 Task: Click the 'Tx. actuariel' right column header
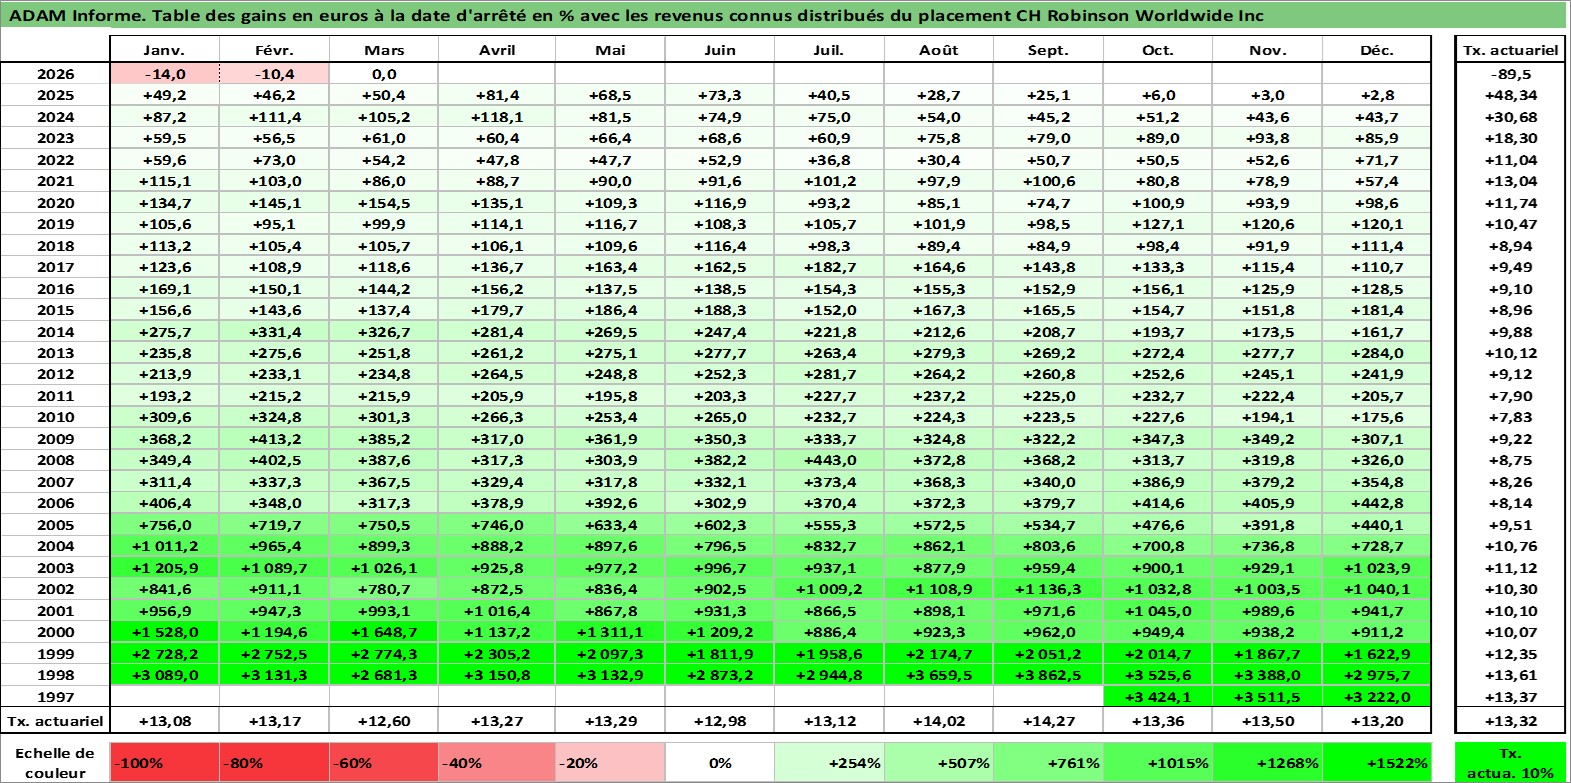1511,50
